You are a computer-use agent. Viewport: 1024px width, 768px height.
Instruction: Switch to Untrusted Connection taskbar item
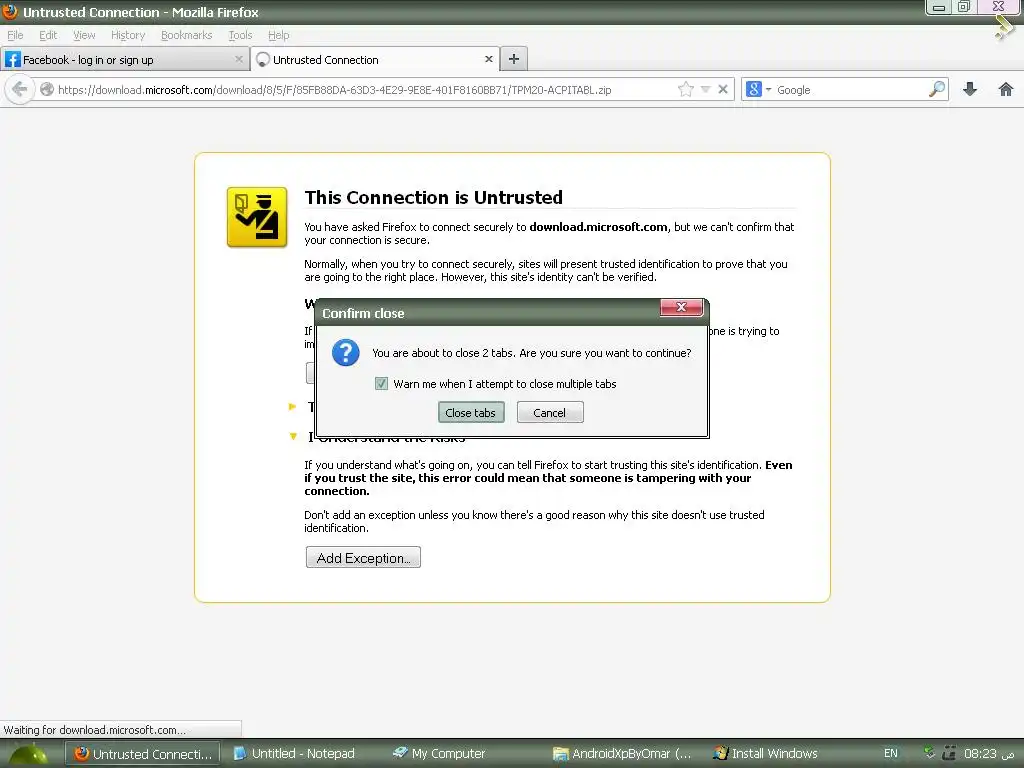(143, 754)
